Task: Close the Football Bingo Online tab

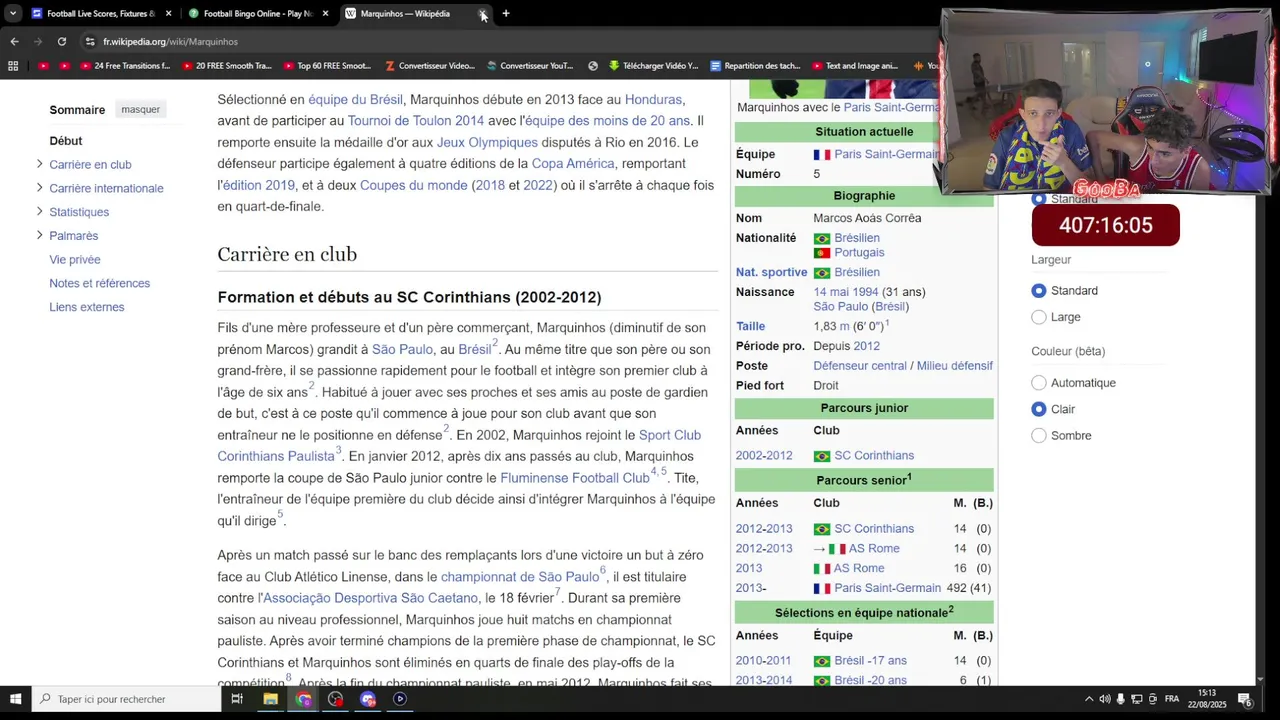Action: coord(325,13)
